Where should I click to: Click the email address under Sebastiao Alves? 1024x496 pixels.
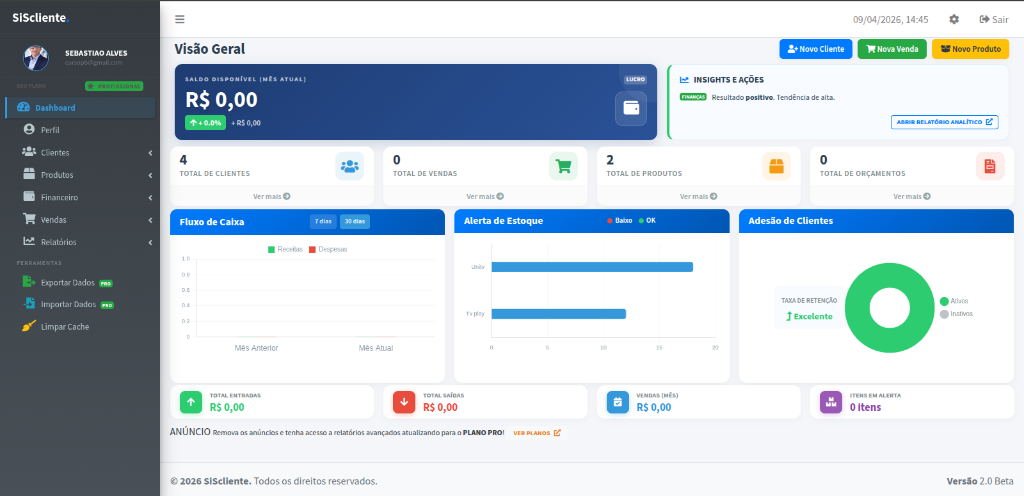coord(93,63)
